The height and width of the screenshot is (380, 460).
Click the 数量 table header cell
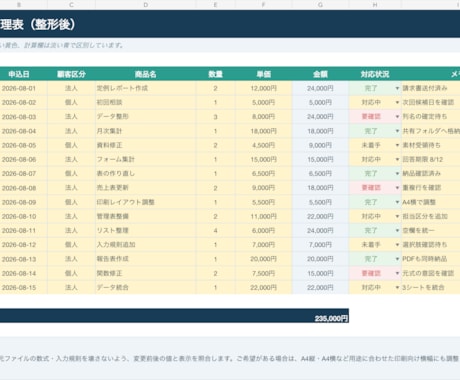(x=216, y=74)
